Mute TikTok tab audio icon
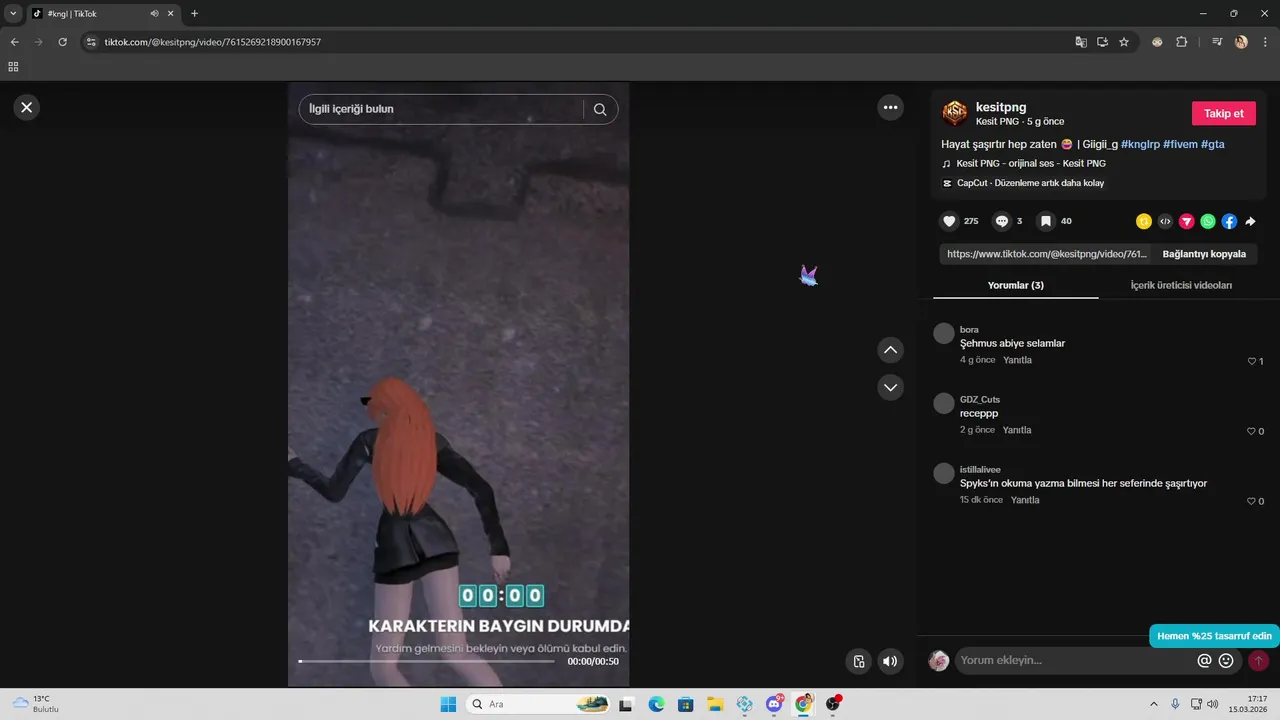Screen dimensions: 1280x720 click(x=155, y=14)
